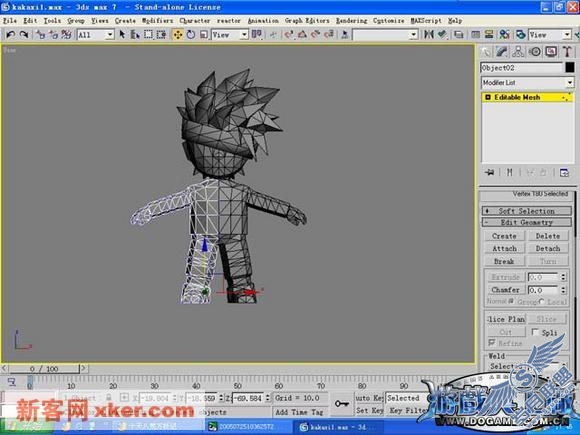The height and width of the screenshot is (435, 580).
Task: Activate the Select and Move tool
Action: pos(178,35)
